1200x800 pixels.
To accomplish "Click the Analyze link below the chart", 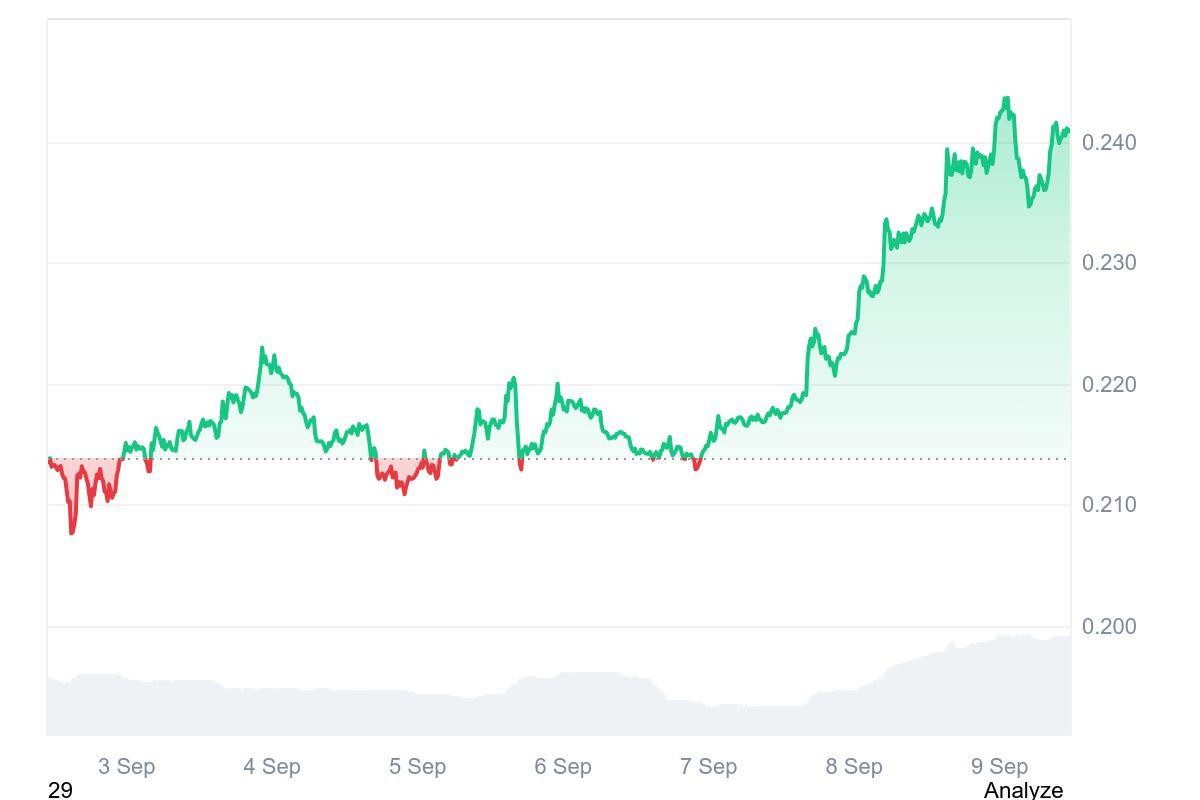I will coord(1022,790).
